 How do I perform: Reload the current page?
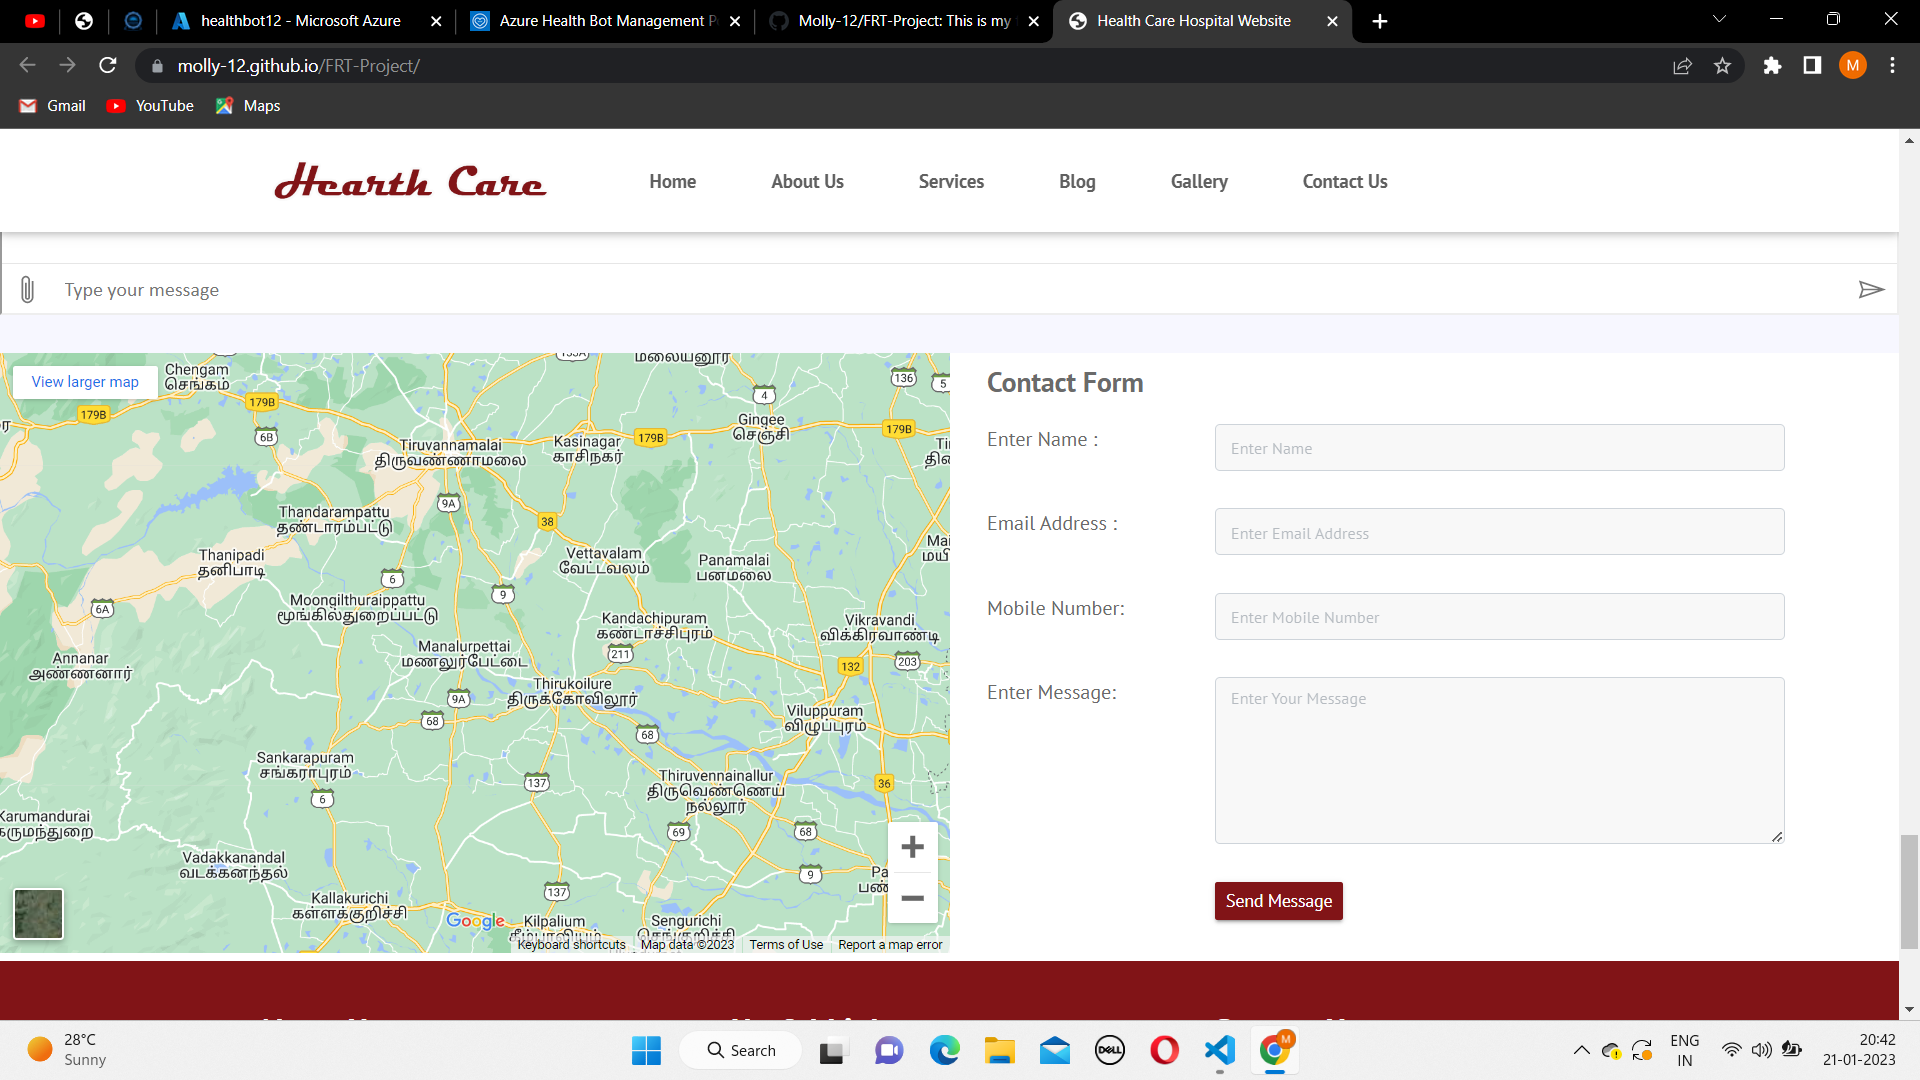108,66
